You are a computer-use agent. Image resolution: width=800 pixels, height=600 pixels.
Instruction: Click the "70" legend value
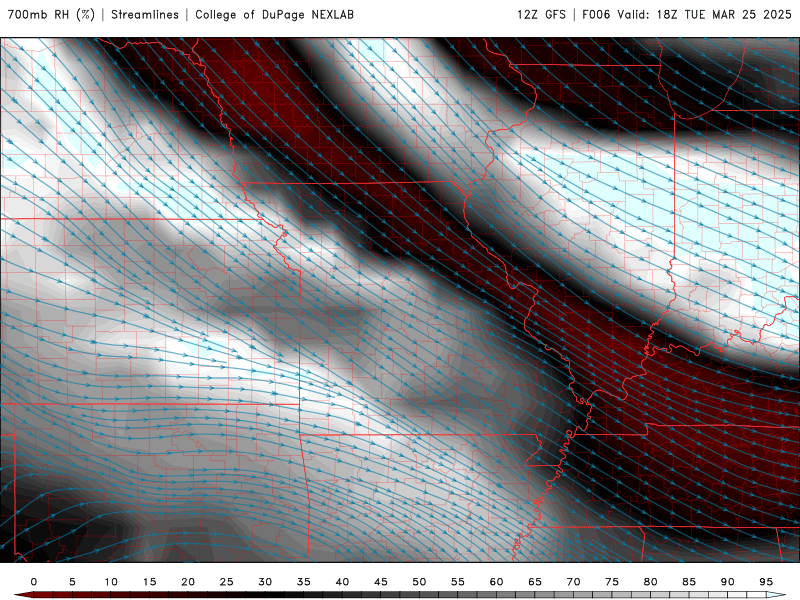[573, 582]
